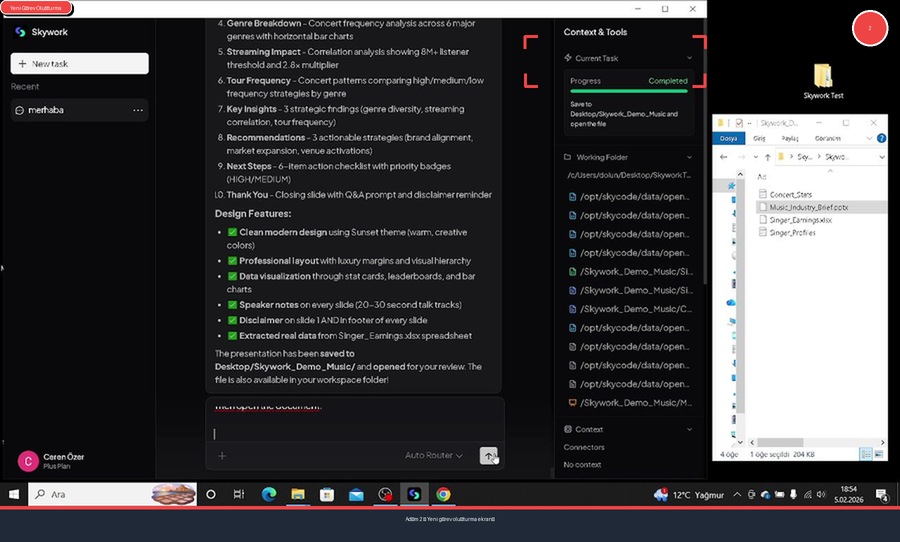The image size is (900, 542).
Task: Open the Skywork Test folder on the desktop
Action: click(823, 78)
